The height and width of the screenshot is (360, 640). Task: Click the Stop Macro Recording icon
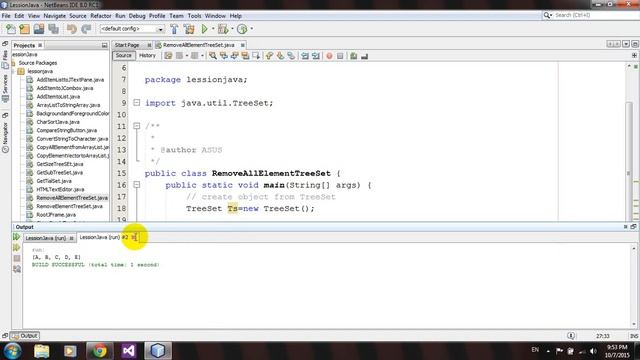pyautogui.click(x=340, y=56)
